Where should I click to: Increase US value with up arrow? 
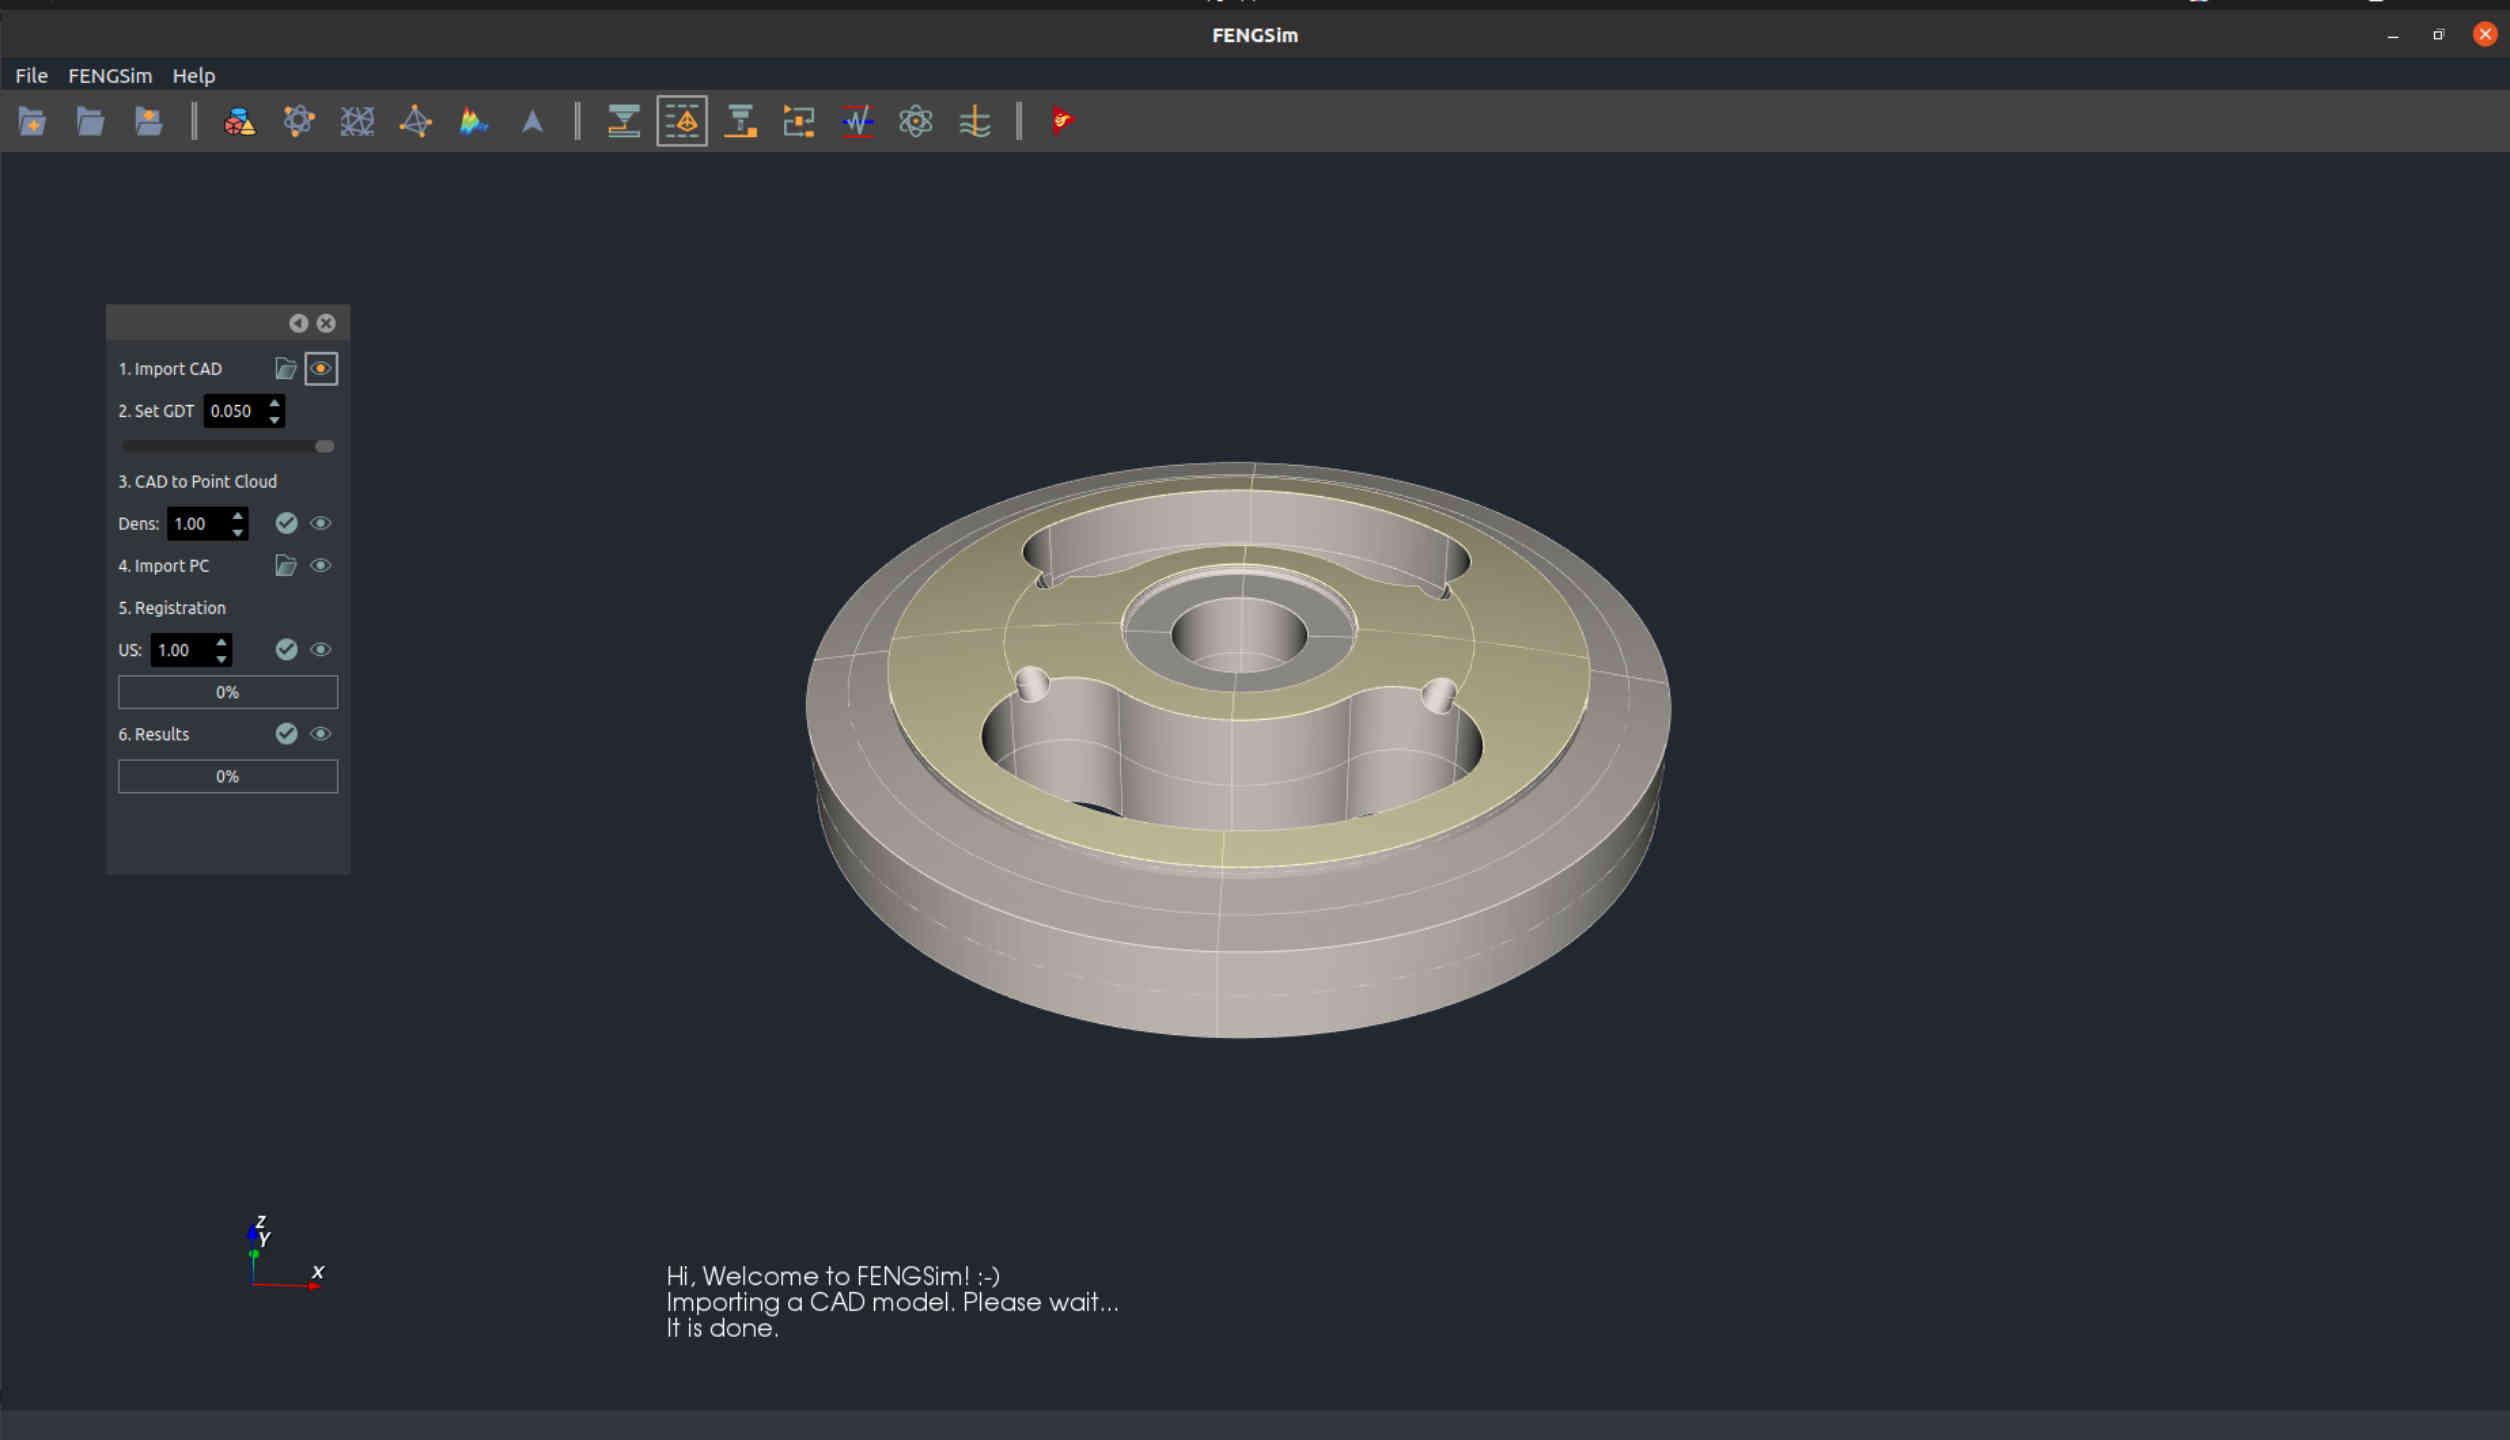[x=222, y=641]
